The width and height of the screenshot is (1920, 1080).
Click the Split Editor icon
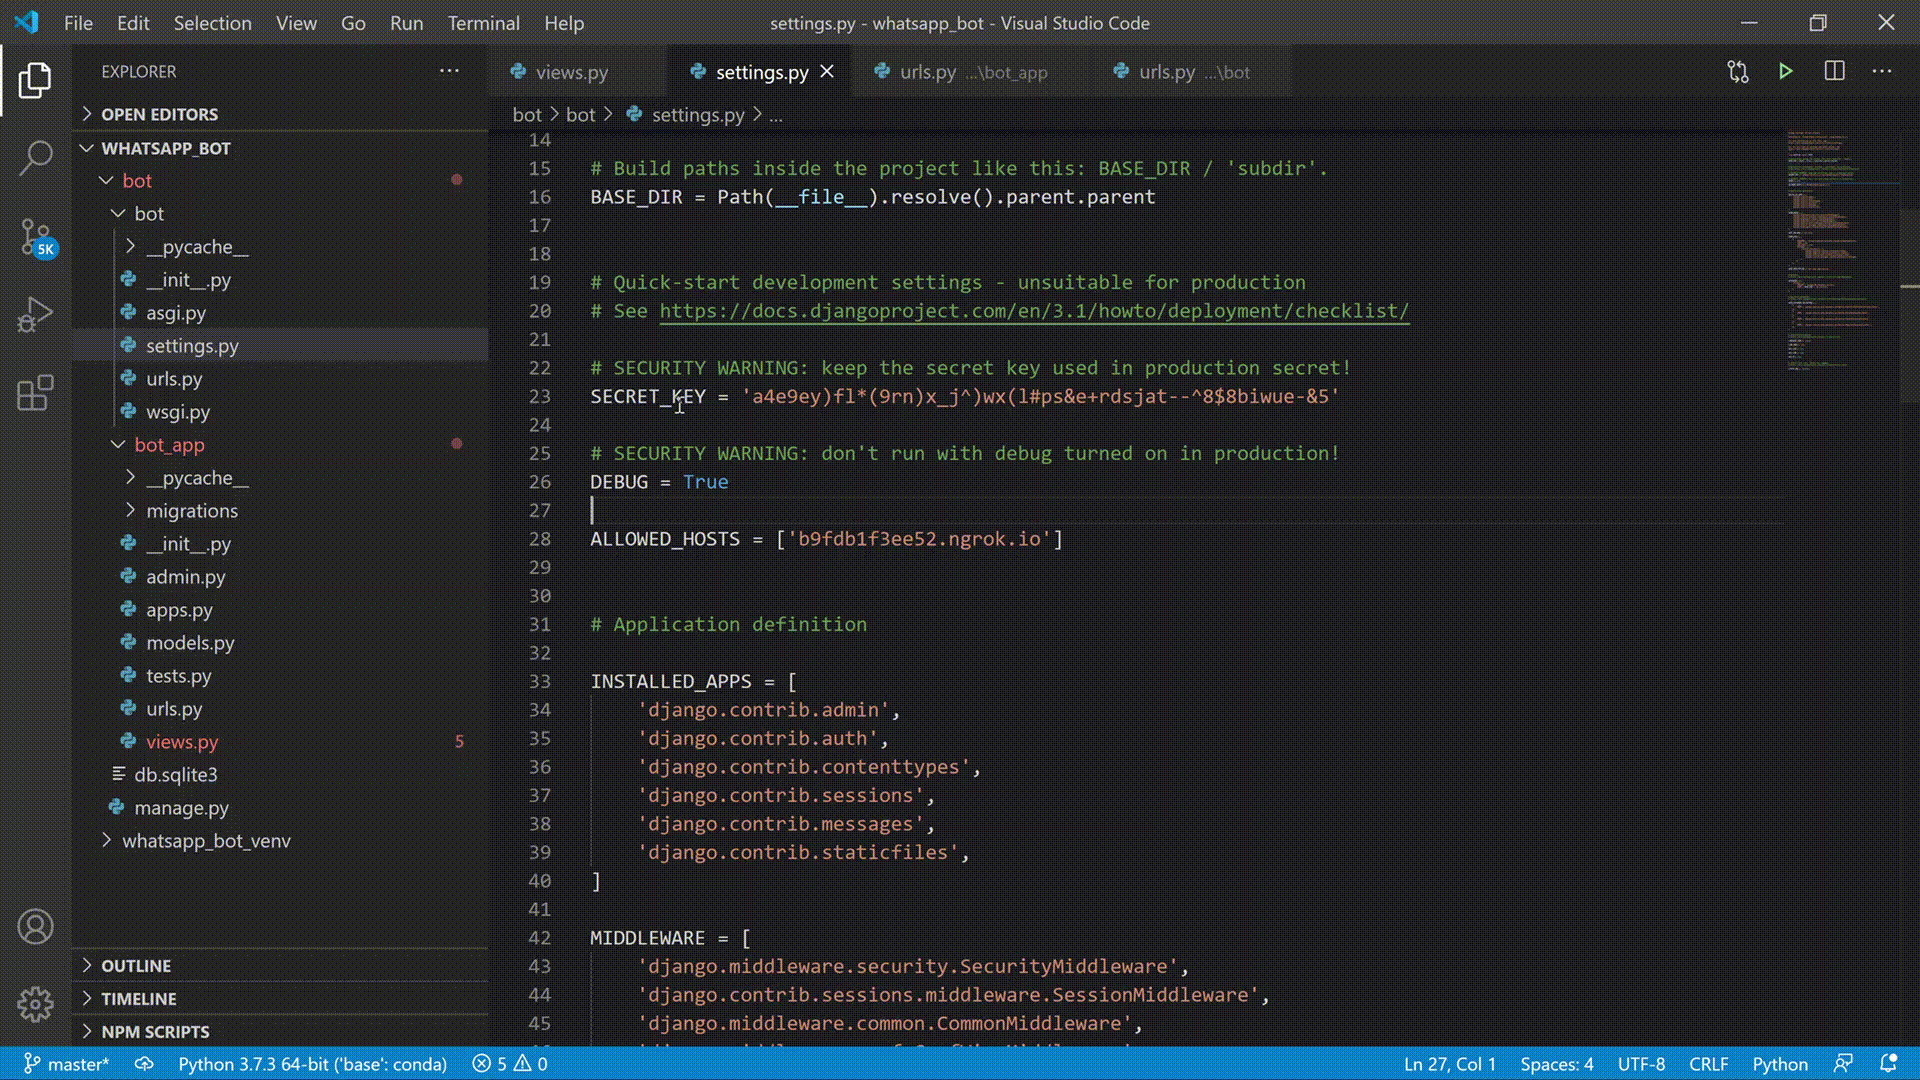coord(1834,71)
